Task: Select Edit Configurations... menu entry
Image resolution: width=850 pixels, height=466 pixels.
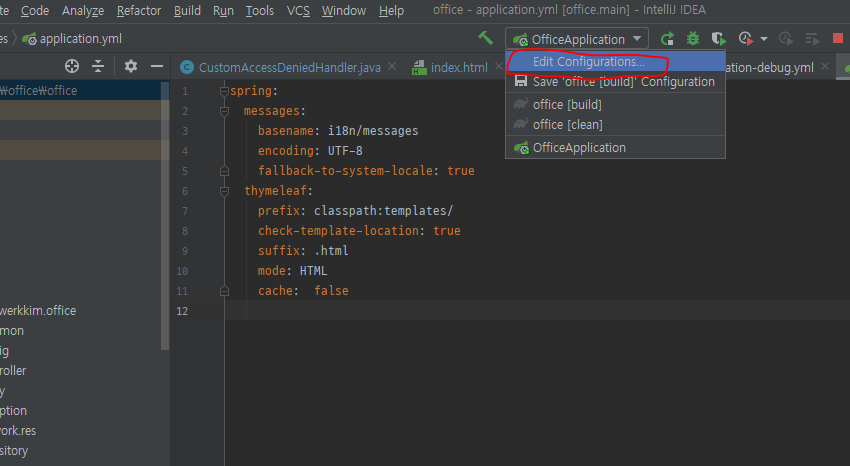Action: 615,62
